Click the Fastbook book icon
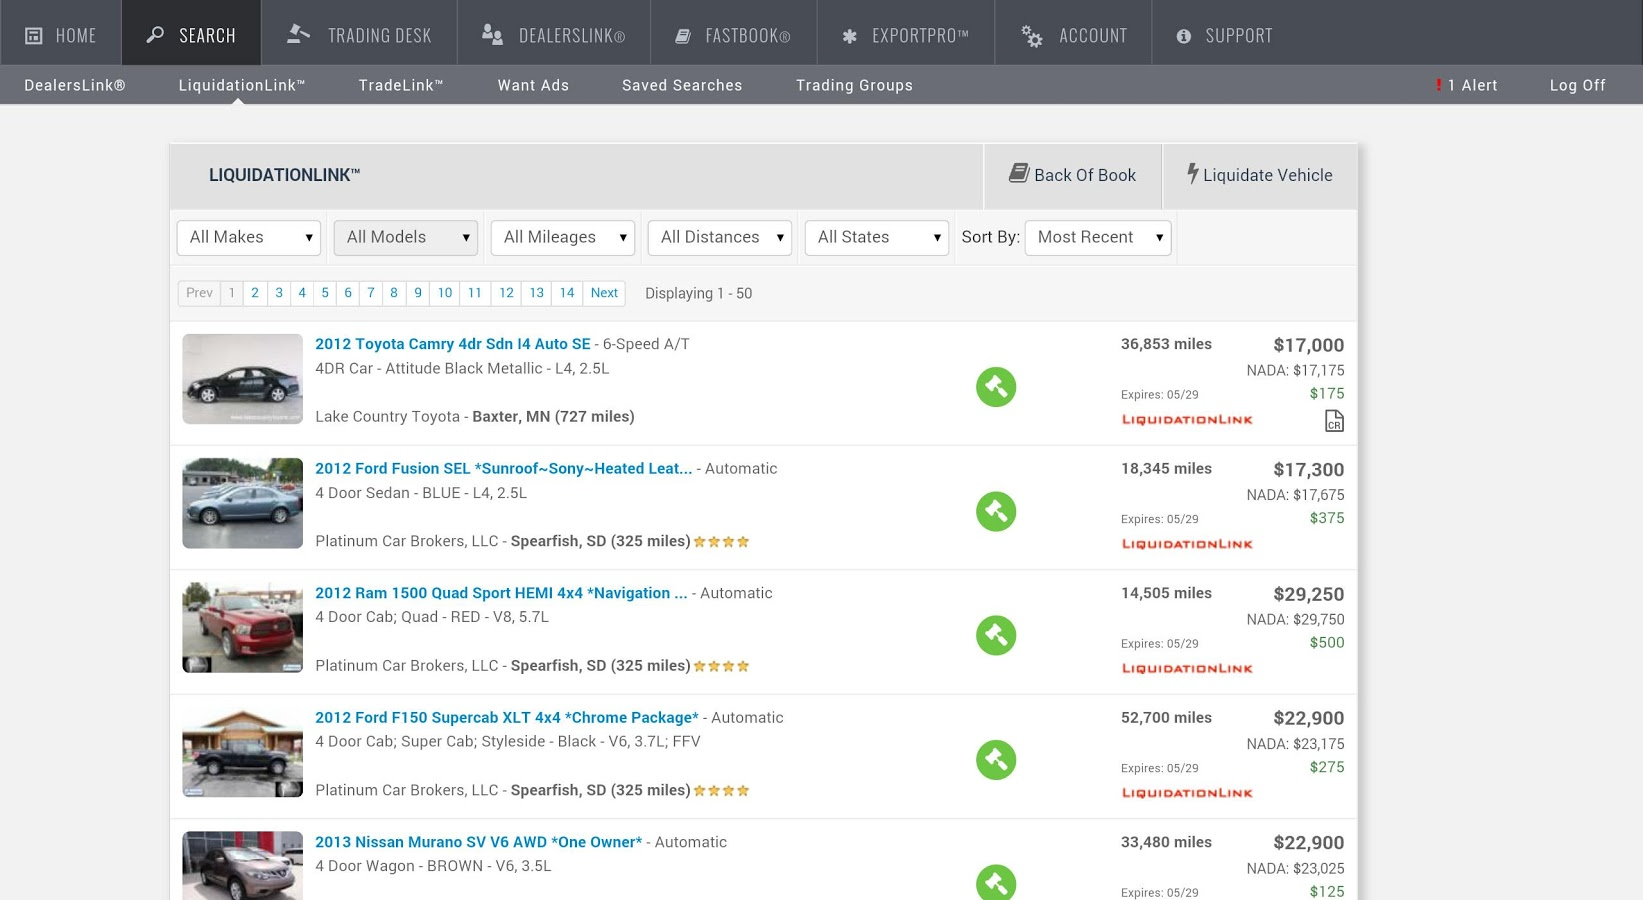The image size is (1643, 900). click(683, 36)
